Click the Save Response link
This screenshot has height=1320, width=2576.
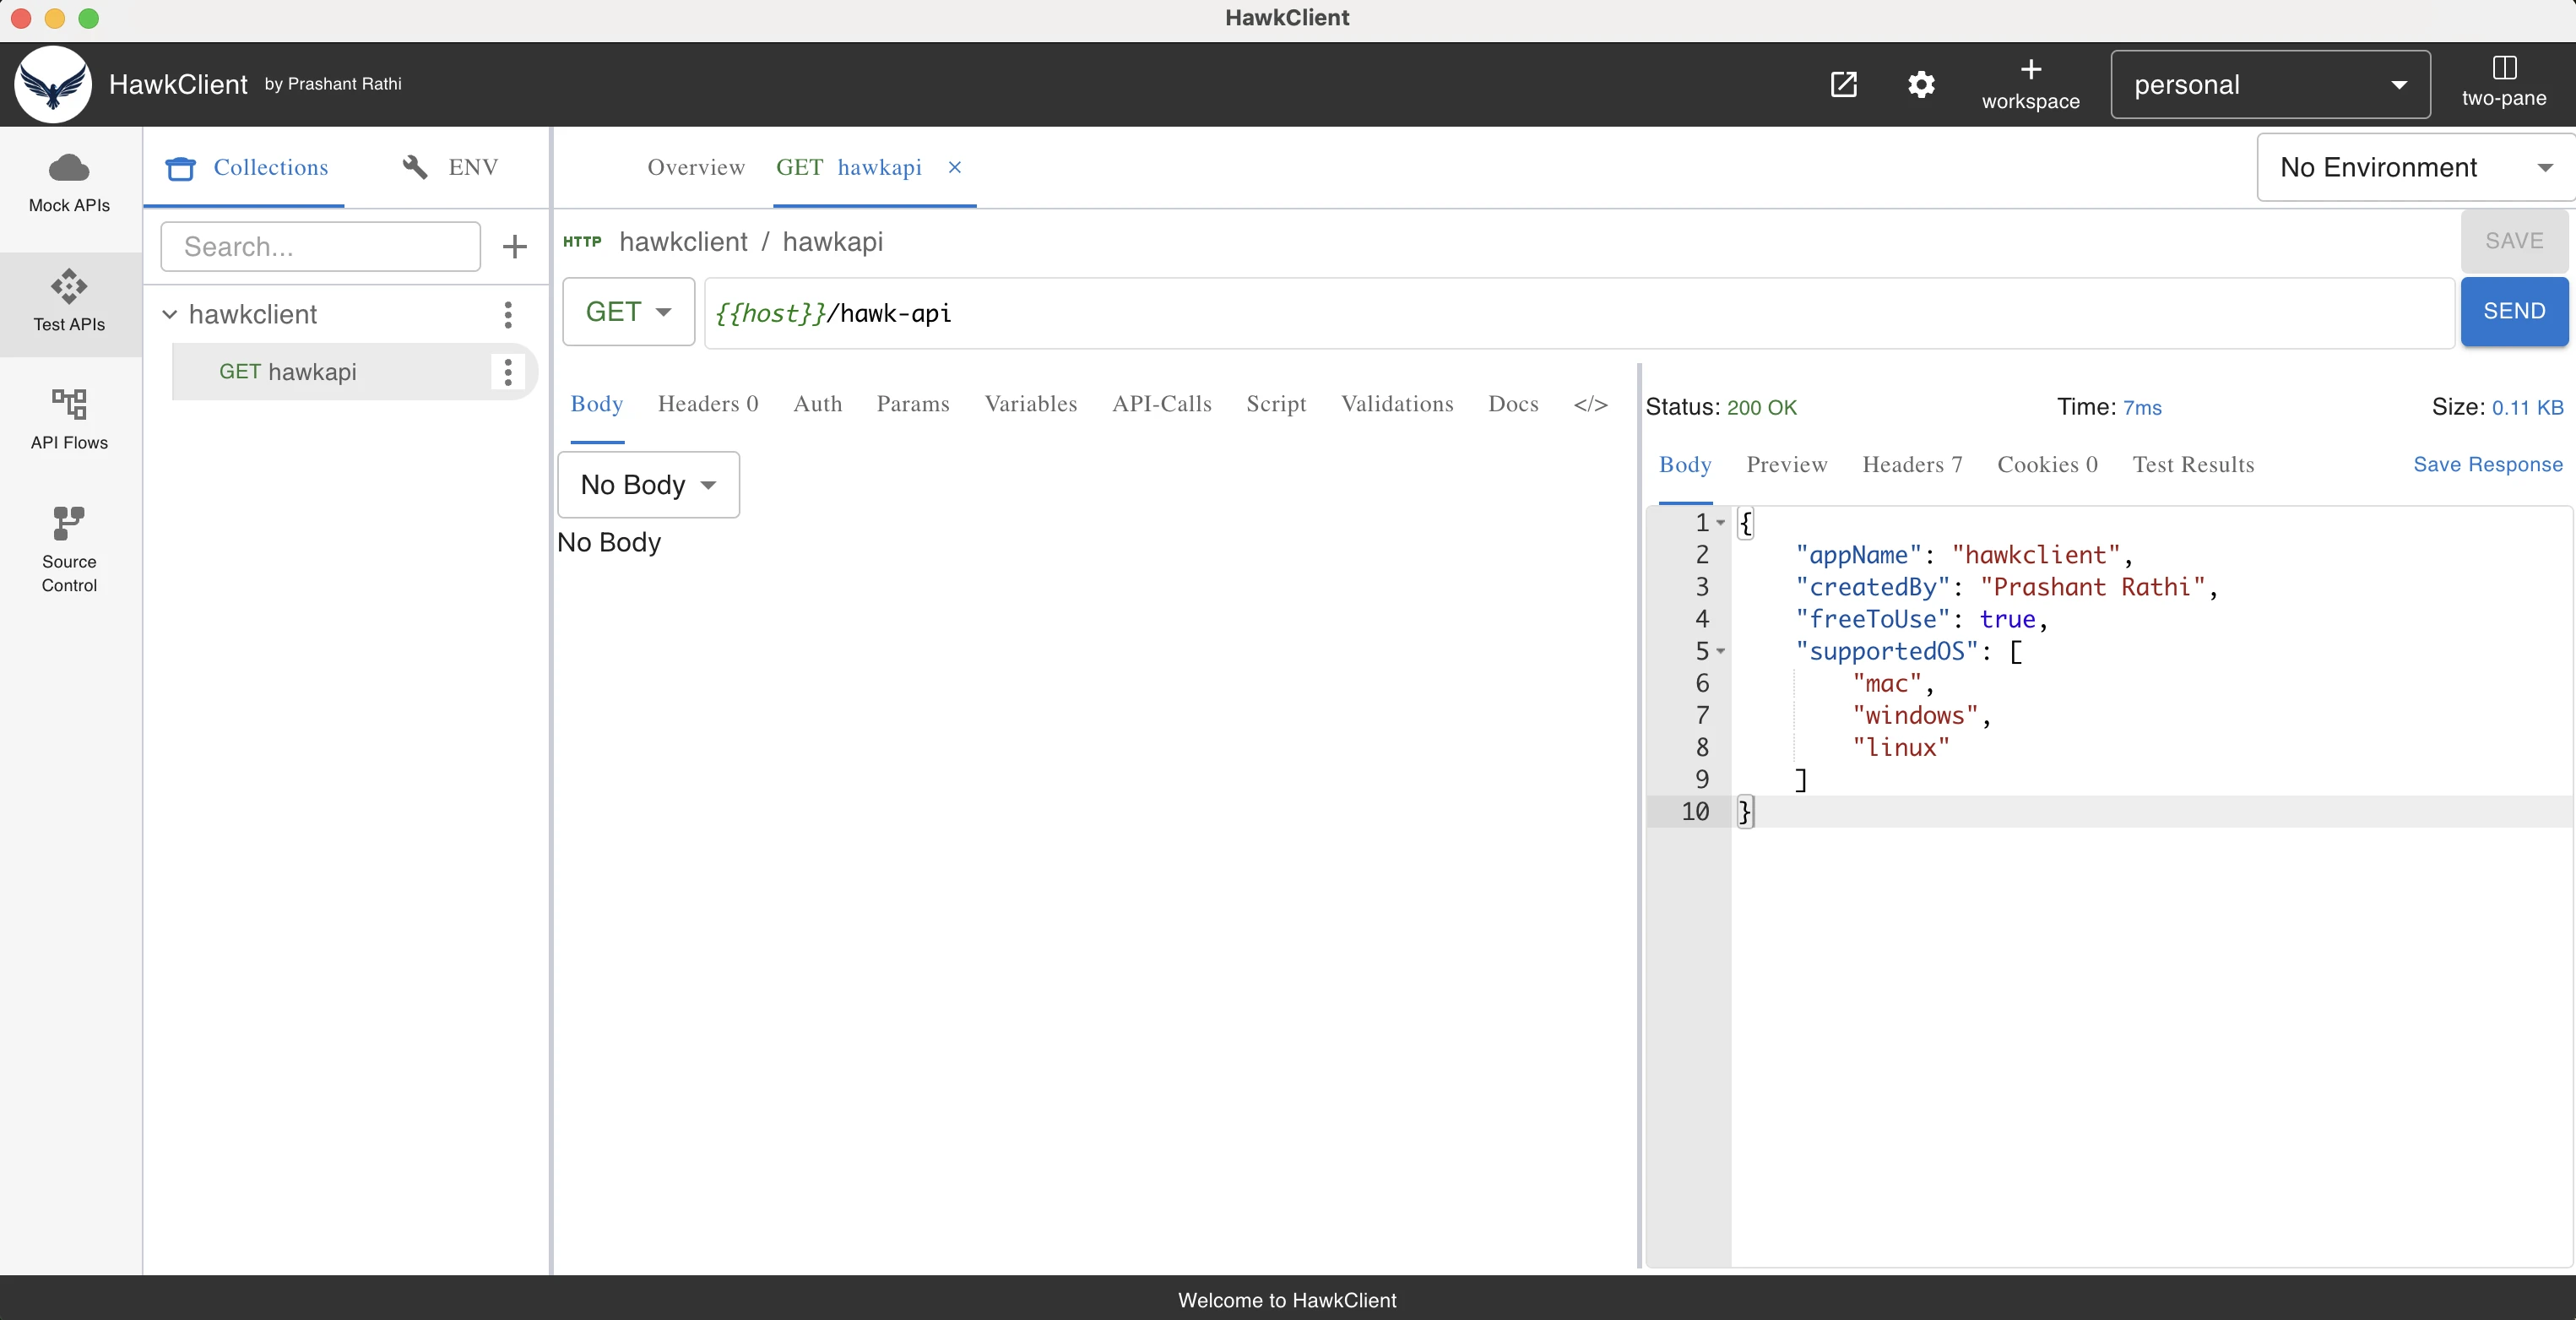(2487, 464)
